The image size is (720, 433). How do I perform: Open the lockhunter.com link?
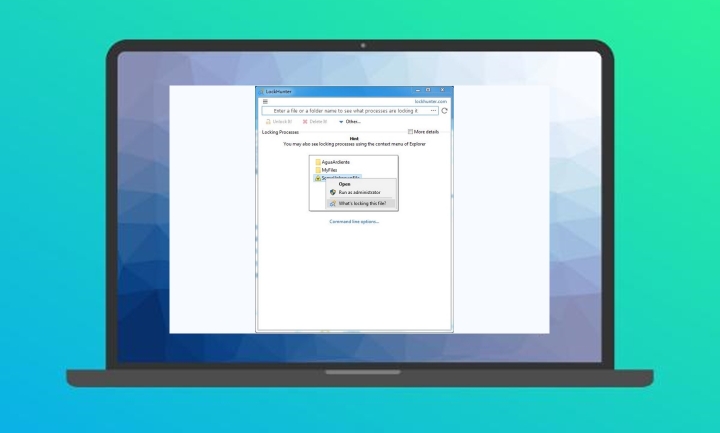click(431, 101)
